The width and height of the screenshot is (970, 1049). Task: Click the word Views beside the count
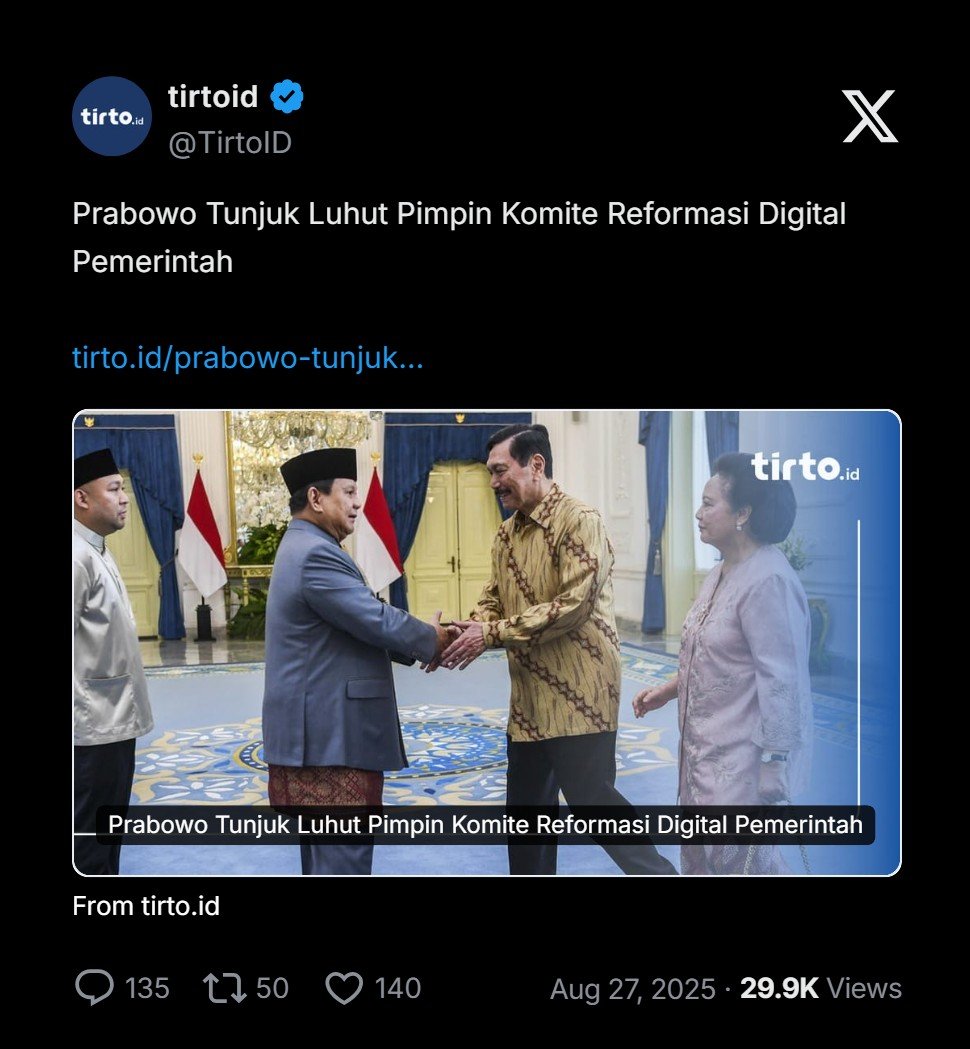(864, 988)
